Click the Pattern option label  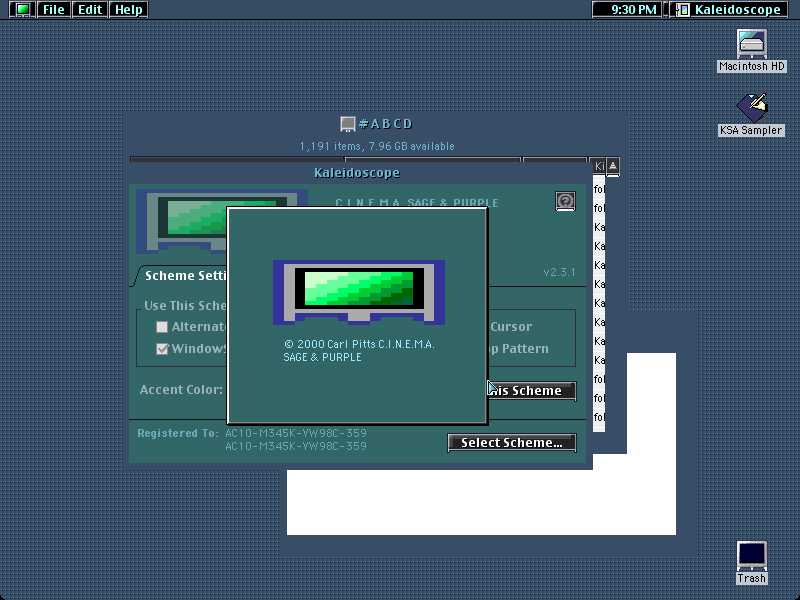pyautogui.click(x=525, y=349)
